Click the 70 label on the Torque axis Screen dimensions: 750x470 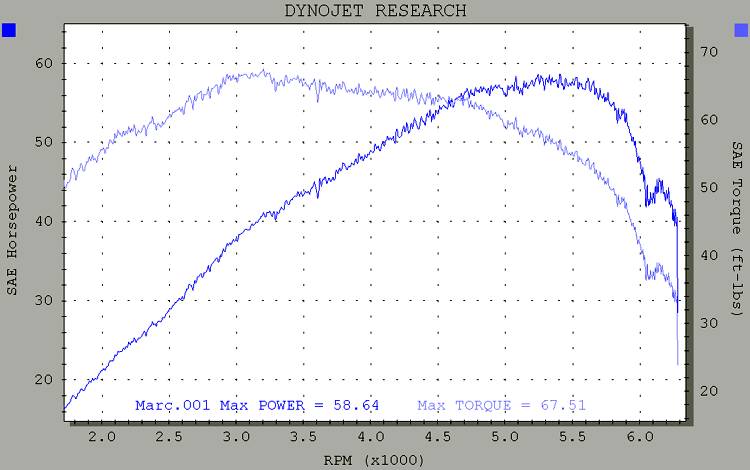tap(707, 52)
